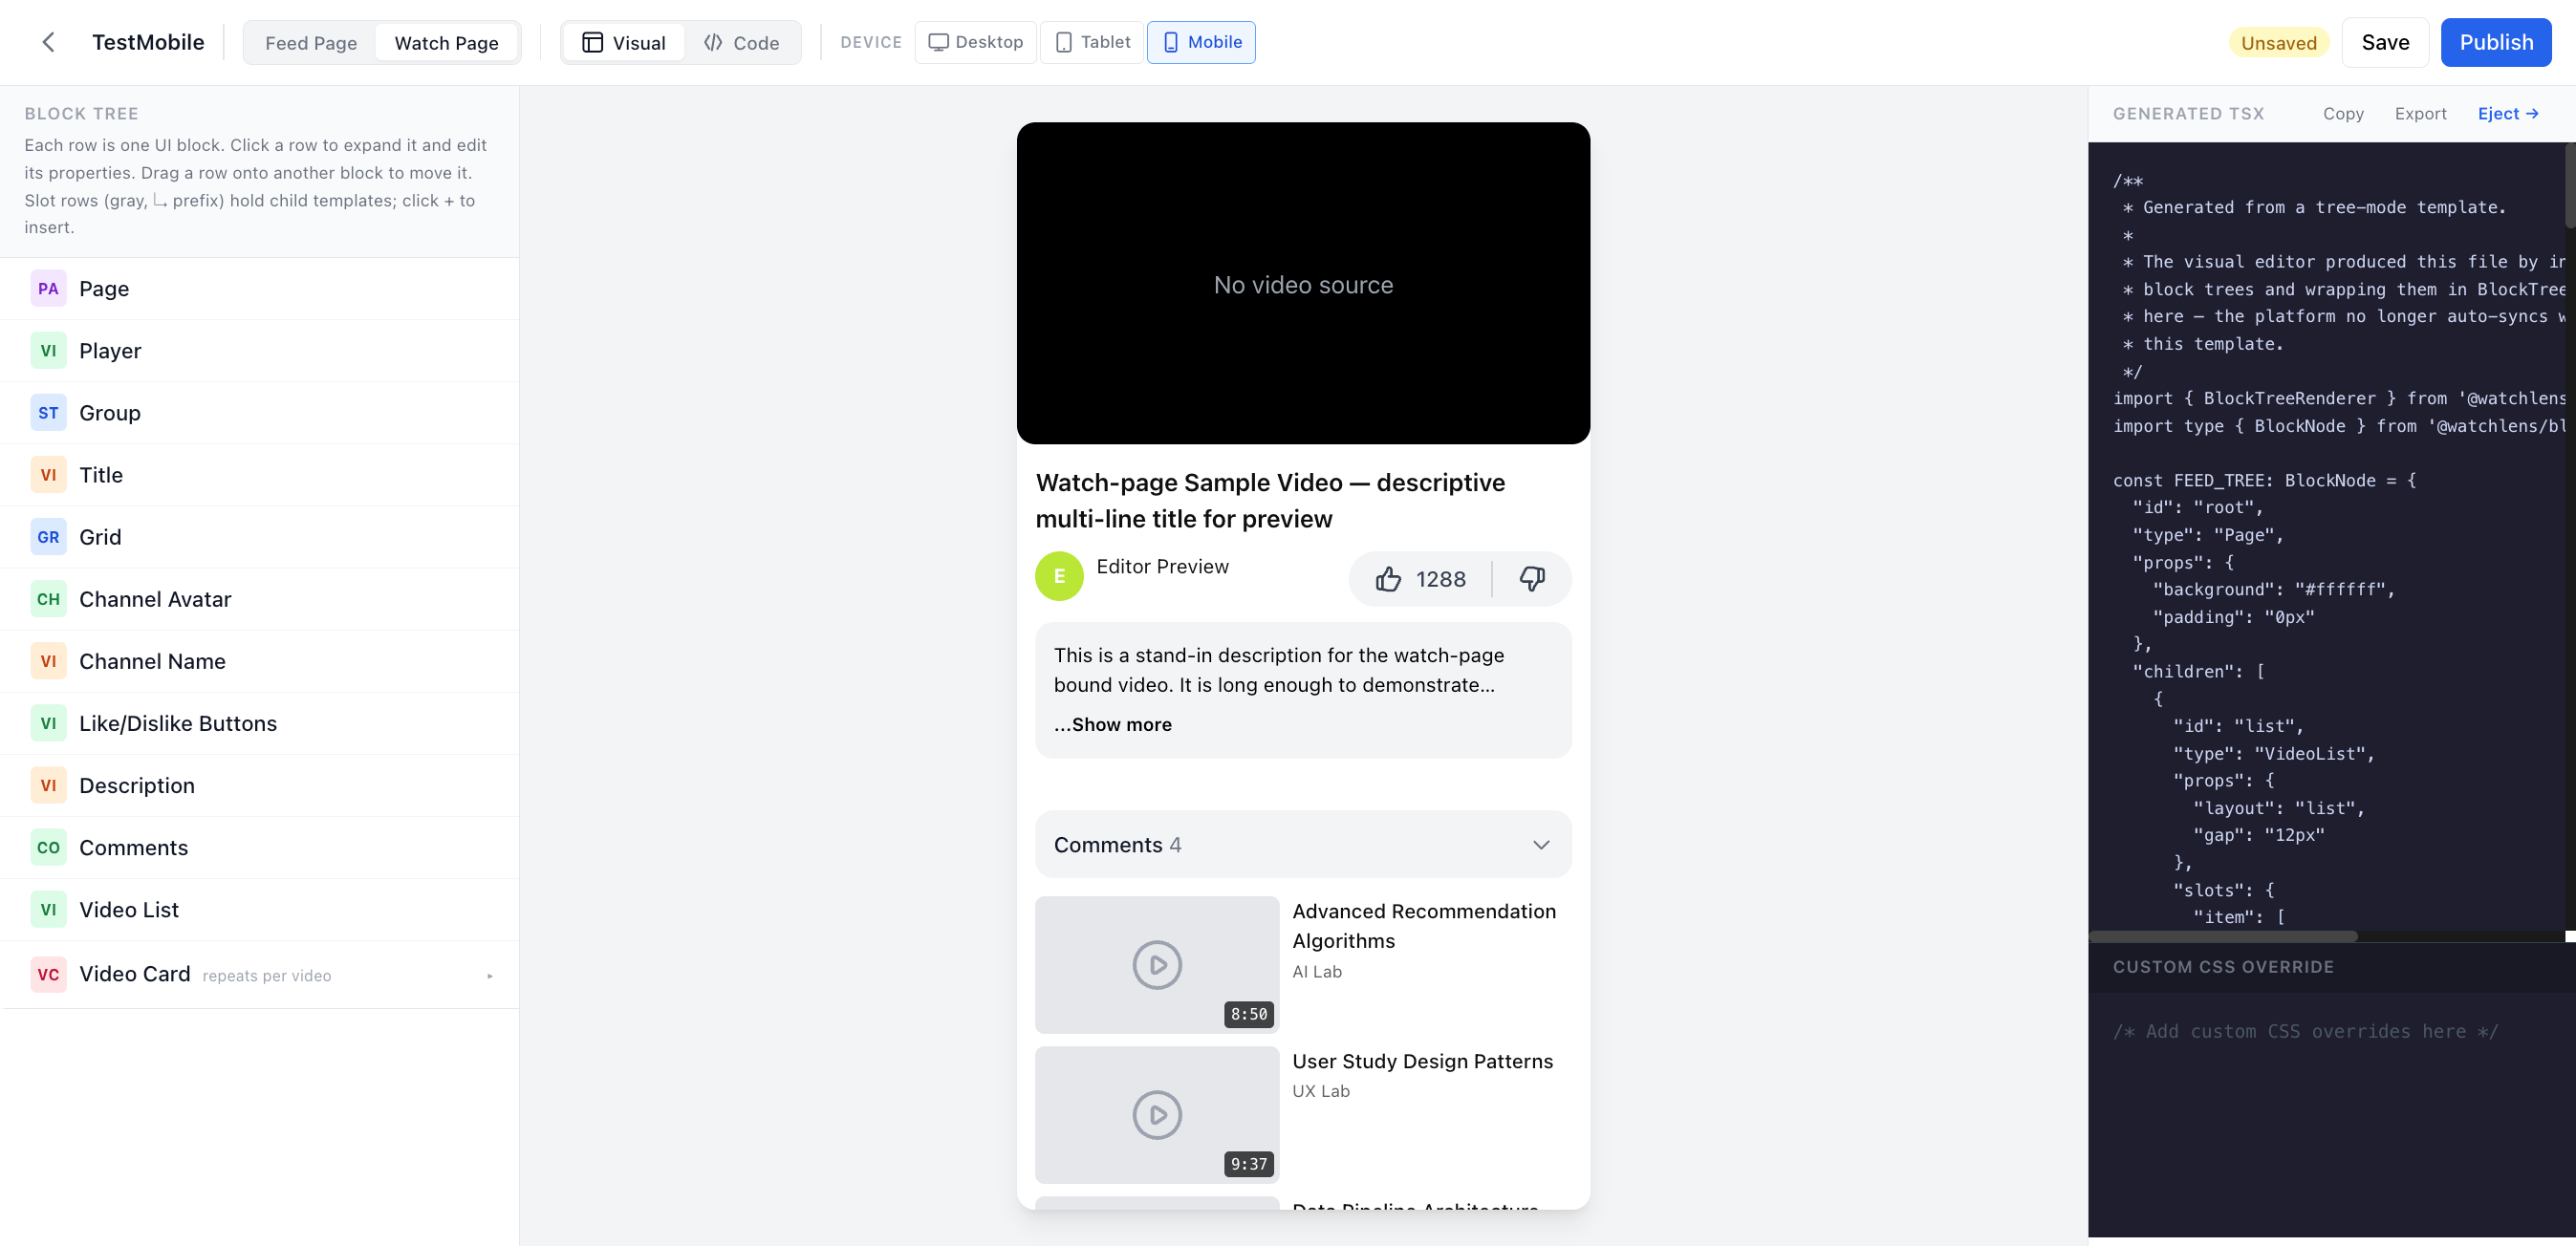Click the PA badge icon on Page row
The image size is (2576, 1246).
pos(48,289)
